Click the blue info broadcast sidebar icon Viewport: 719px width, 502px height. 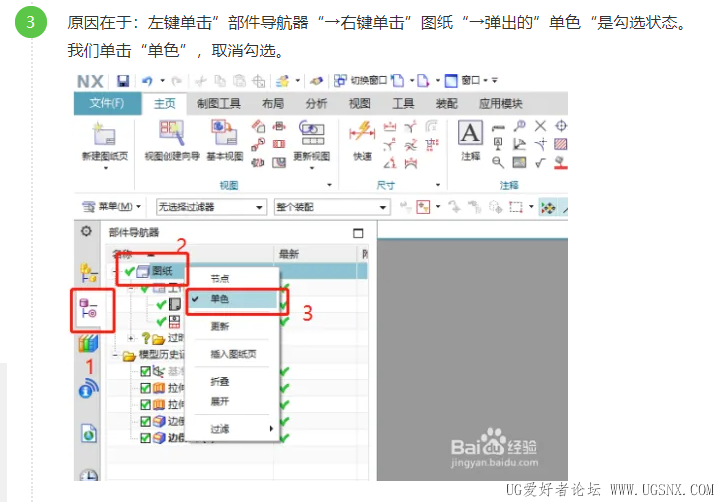click(x=88, y=388)
